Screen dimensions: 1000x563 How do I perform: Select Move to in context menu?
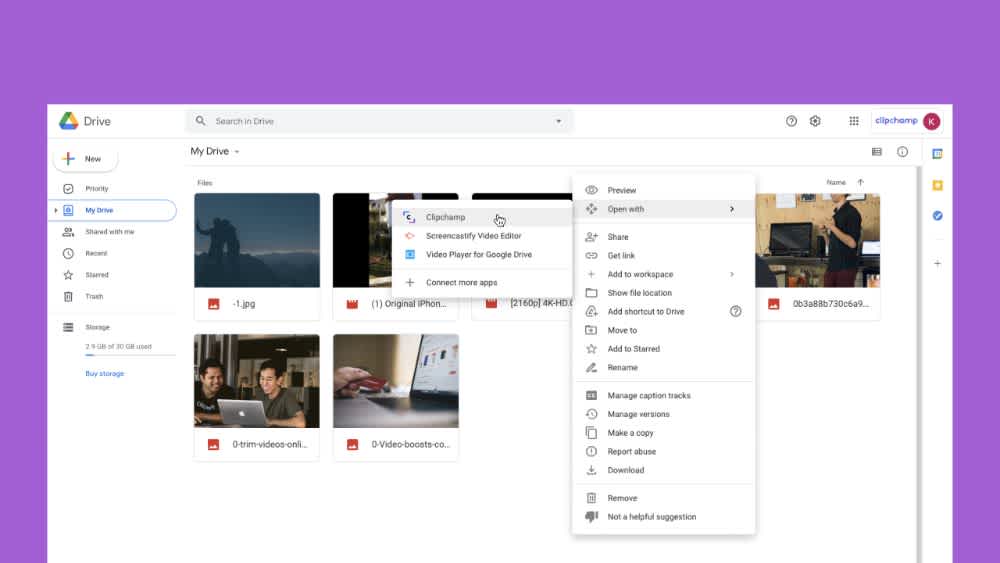pos(663,330)
